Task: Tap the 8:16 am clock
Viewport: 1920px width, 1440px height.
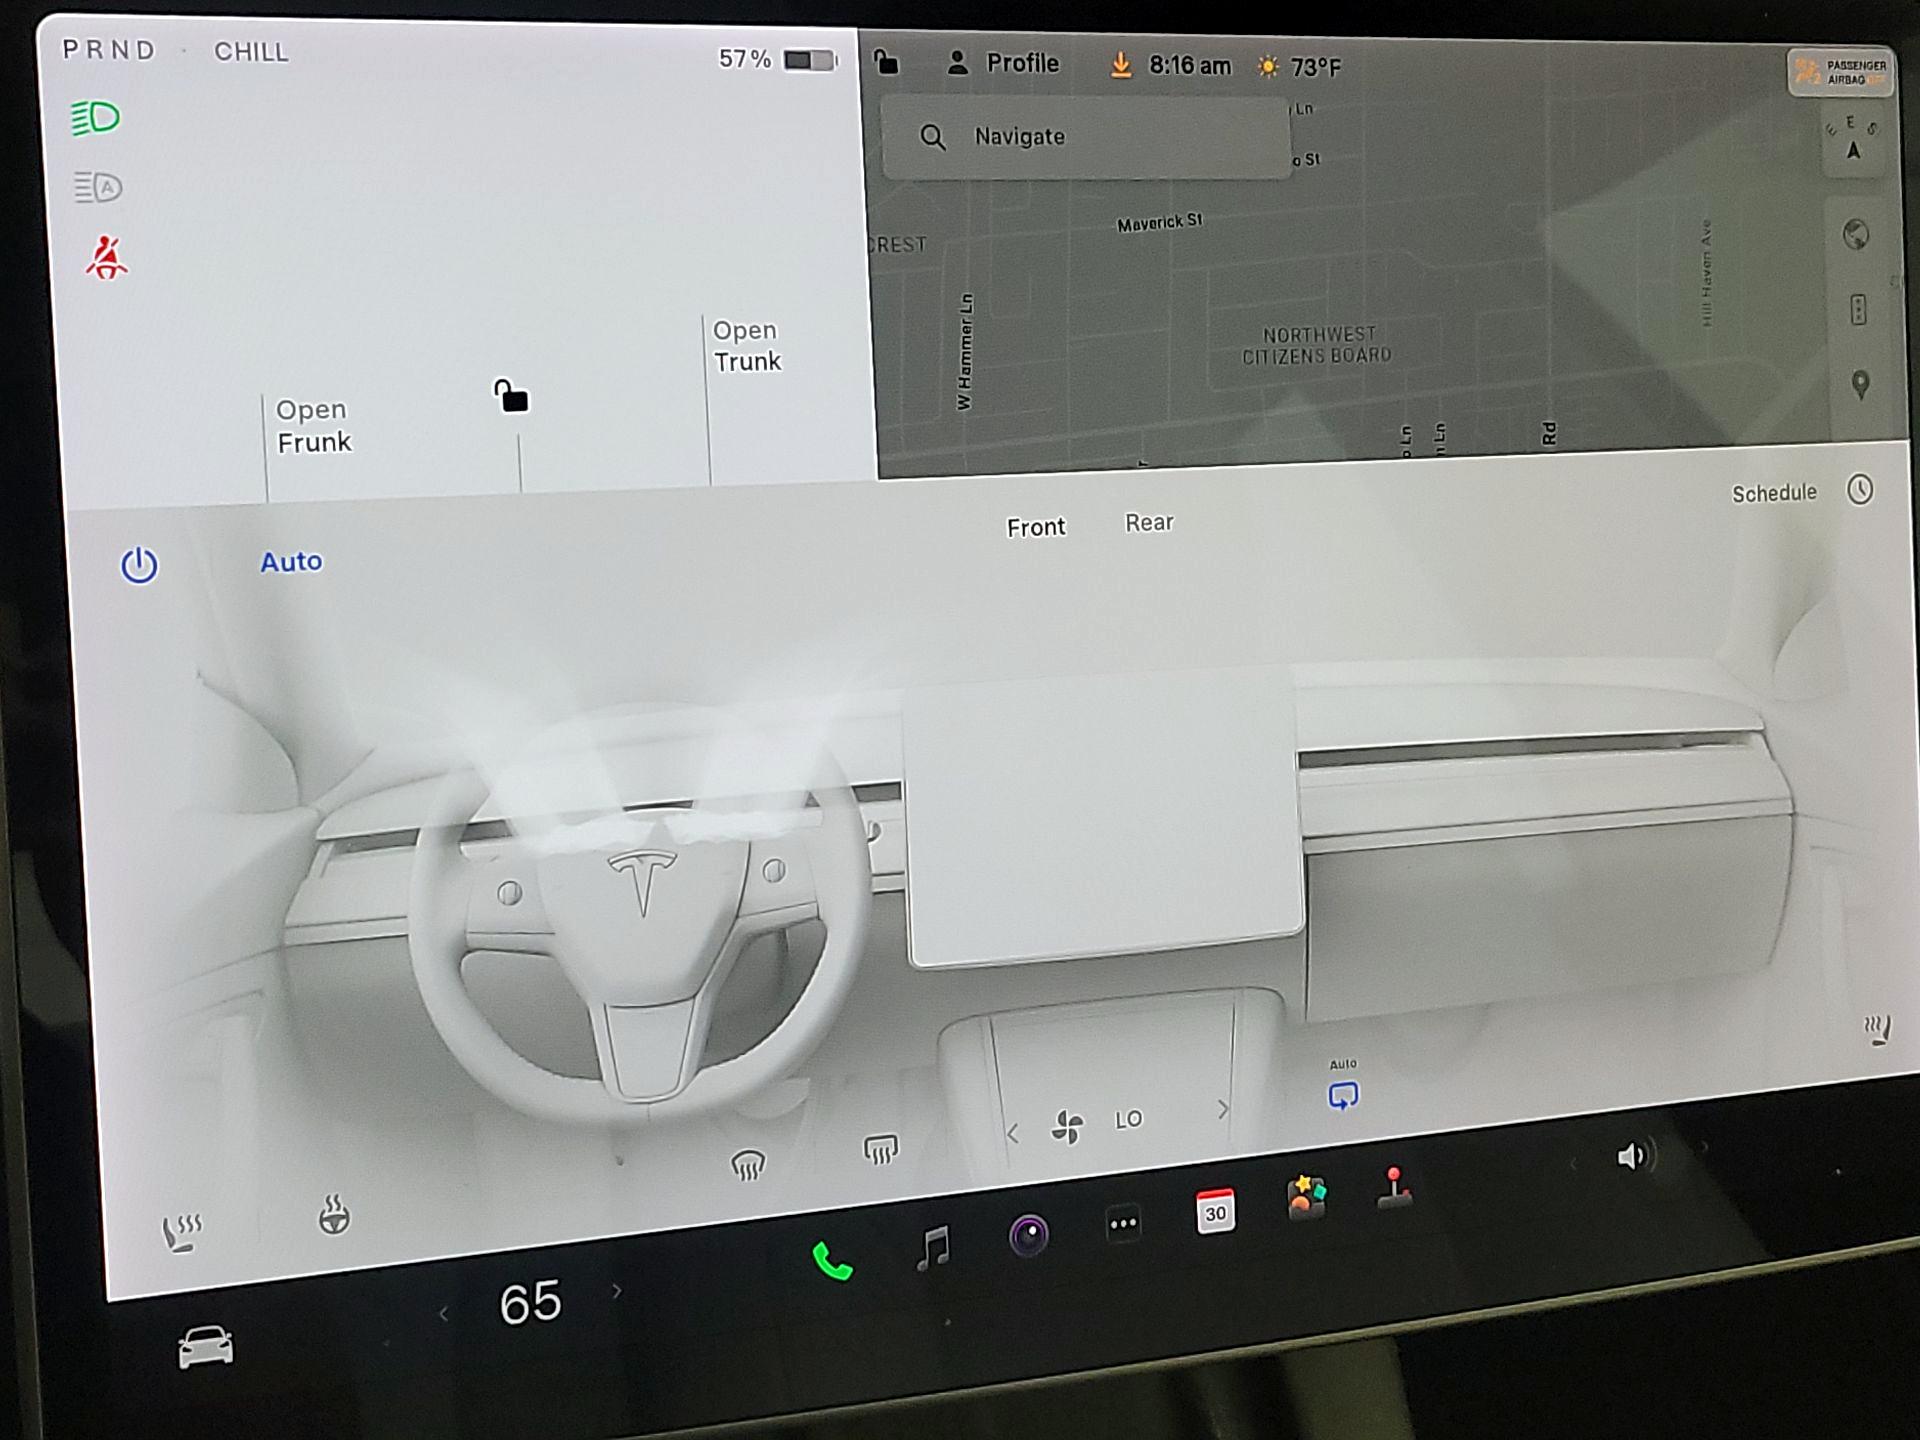Action: pos(1190,66)
